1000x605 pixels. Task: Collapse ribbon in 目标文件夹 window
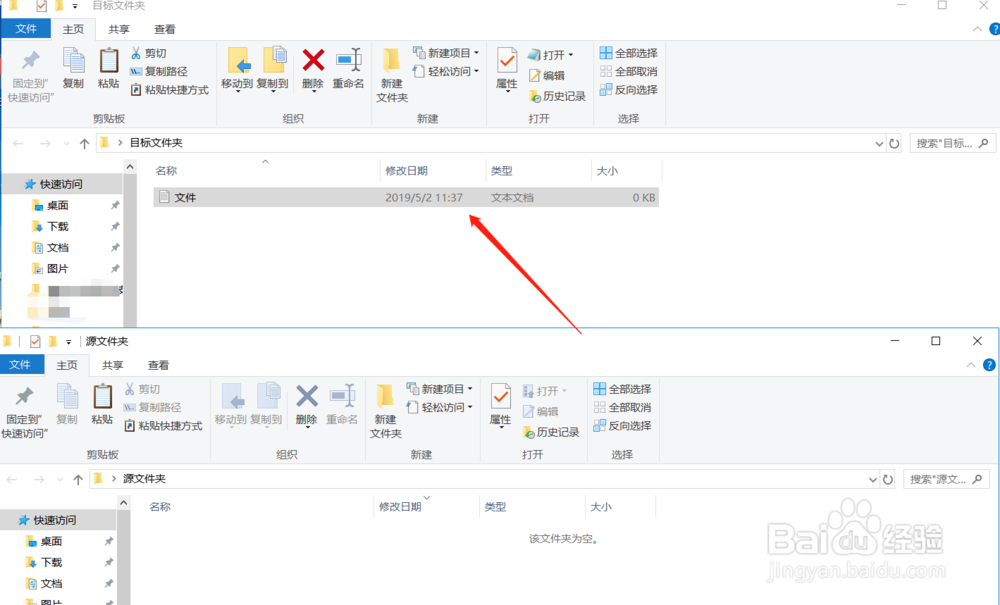click(977, 29)
